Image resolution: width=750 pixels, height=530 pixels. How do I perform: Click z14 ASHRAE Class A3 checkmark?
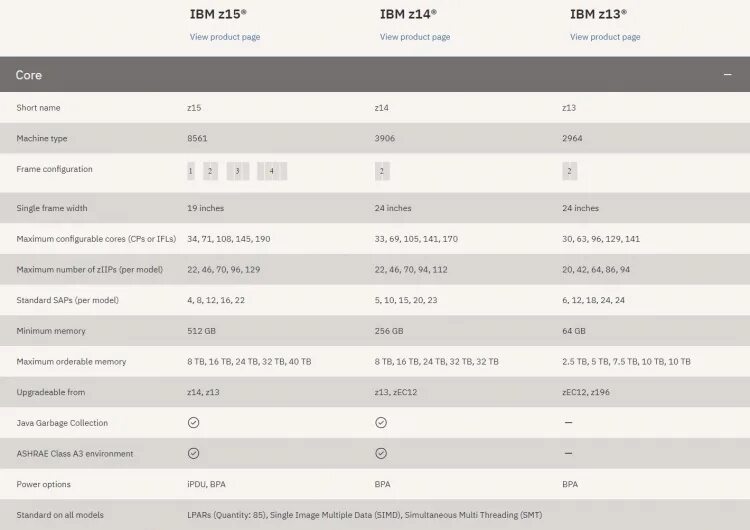(381, 453)
